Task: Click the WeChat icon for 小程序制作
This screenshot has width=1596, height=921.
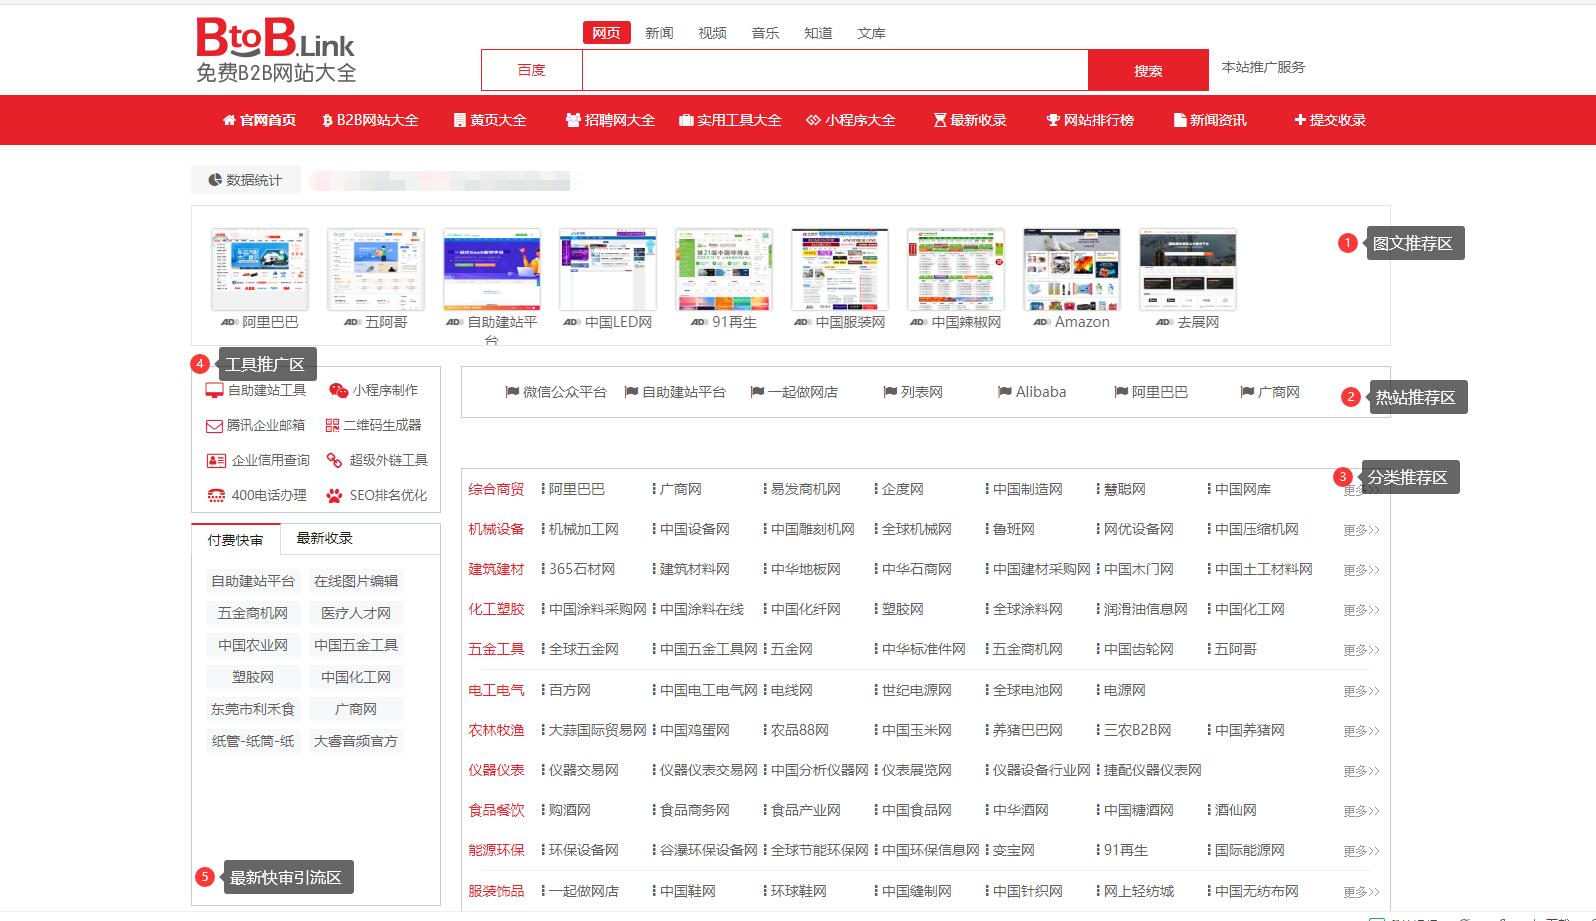Action: 338,390
